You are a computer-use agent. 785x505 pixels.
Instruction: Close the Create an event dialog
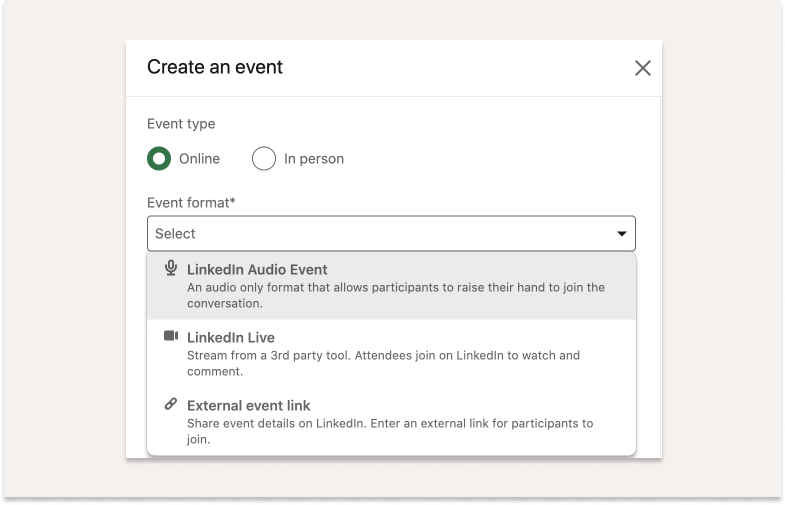[x=642, y=68]
